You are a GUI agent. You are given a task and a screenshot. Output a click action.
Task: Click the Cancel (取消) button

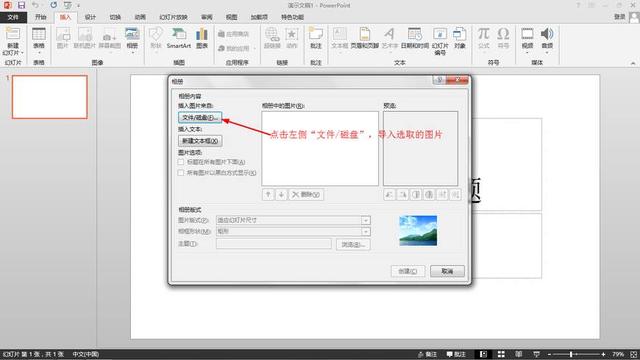tap(447, 271)
